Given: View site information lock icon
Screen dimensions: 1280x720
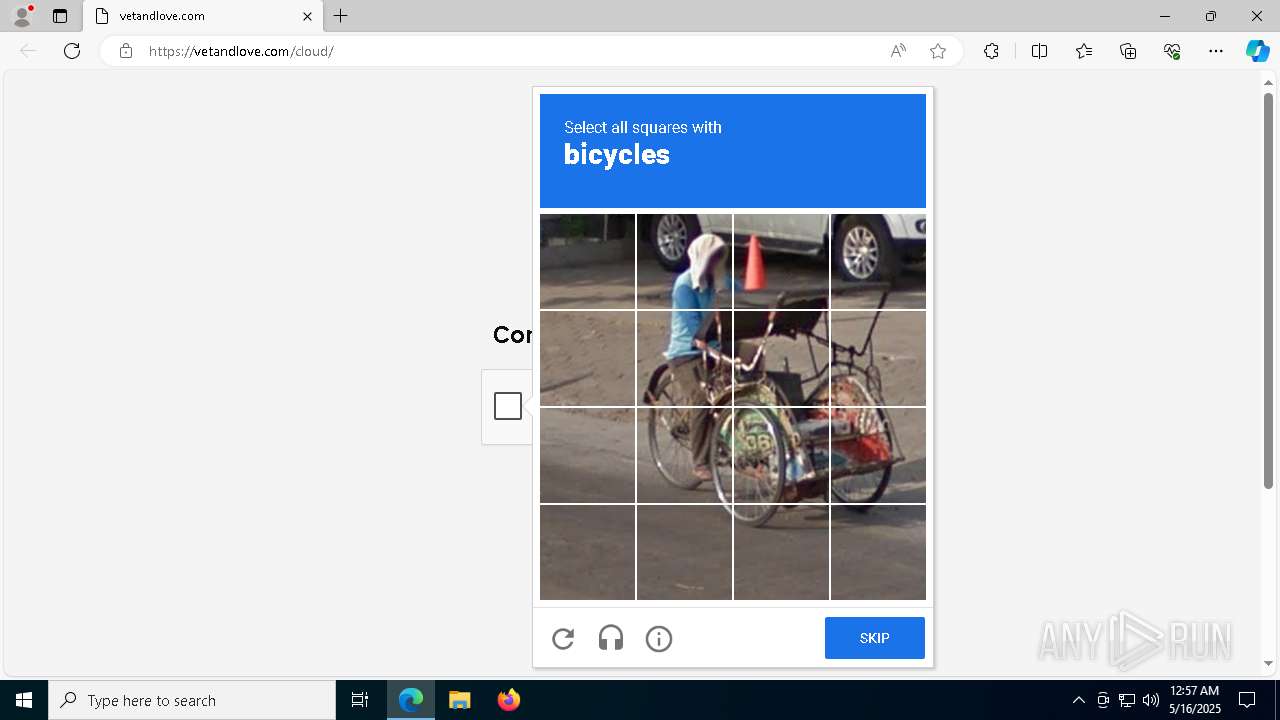Looking at the screenshot, I should (x=126, y=51).
